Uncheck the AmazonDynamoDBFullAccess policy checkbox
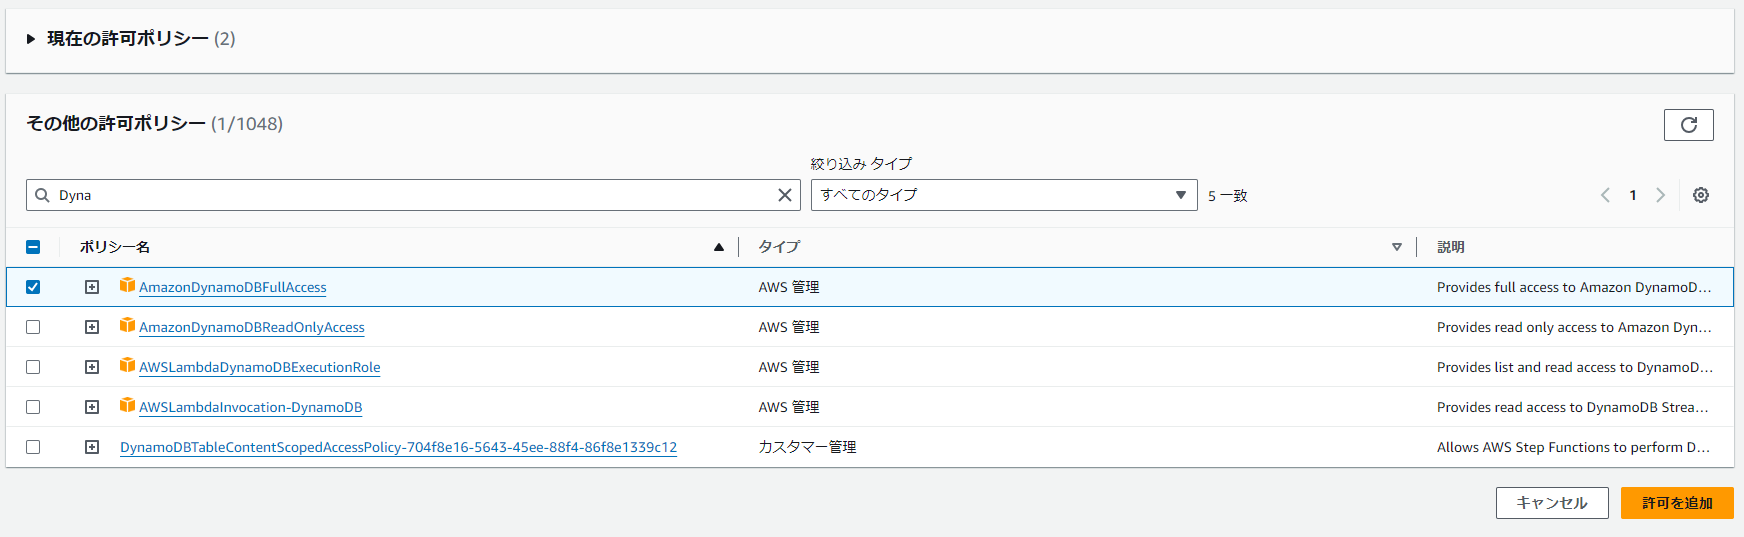Image resolution: width=1744 pixels, height=537 pixels. tap(33, 287)
